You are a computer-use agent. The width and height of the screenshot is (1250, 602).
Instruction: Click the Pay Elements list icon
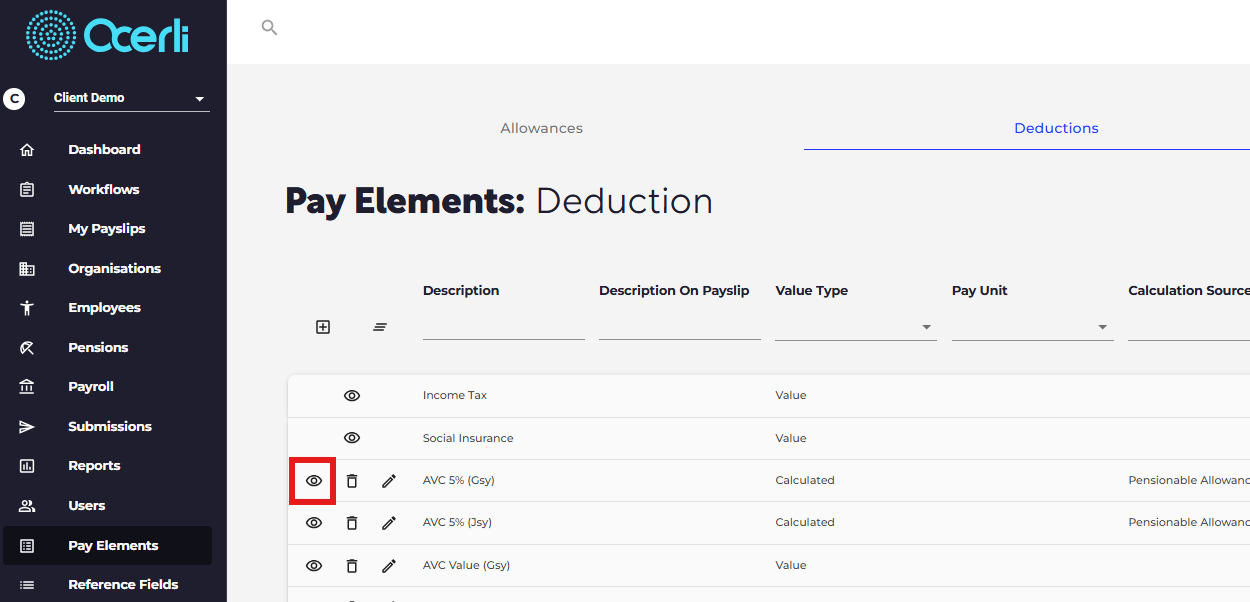tap(27, 546)
